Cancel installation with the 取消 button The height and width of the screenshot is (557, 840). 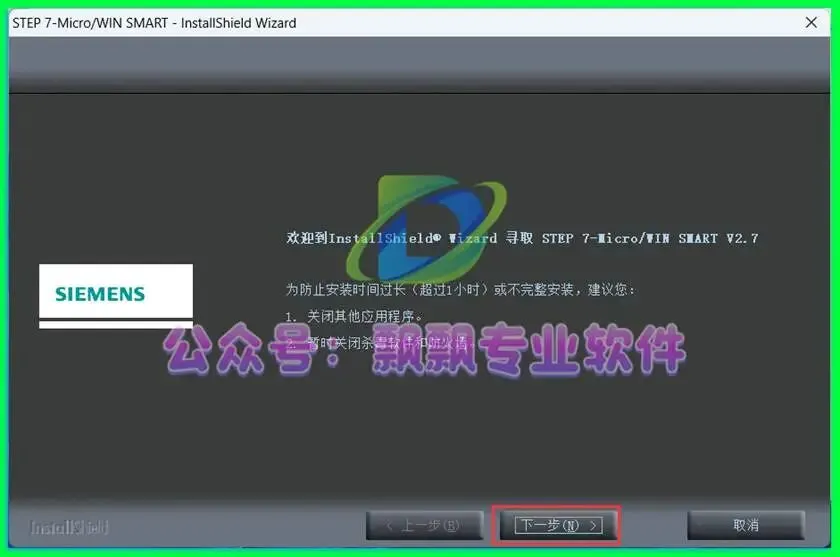click(x=746, y=525)
